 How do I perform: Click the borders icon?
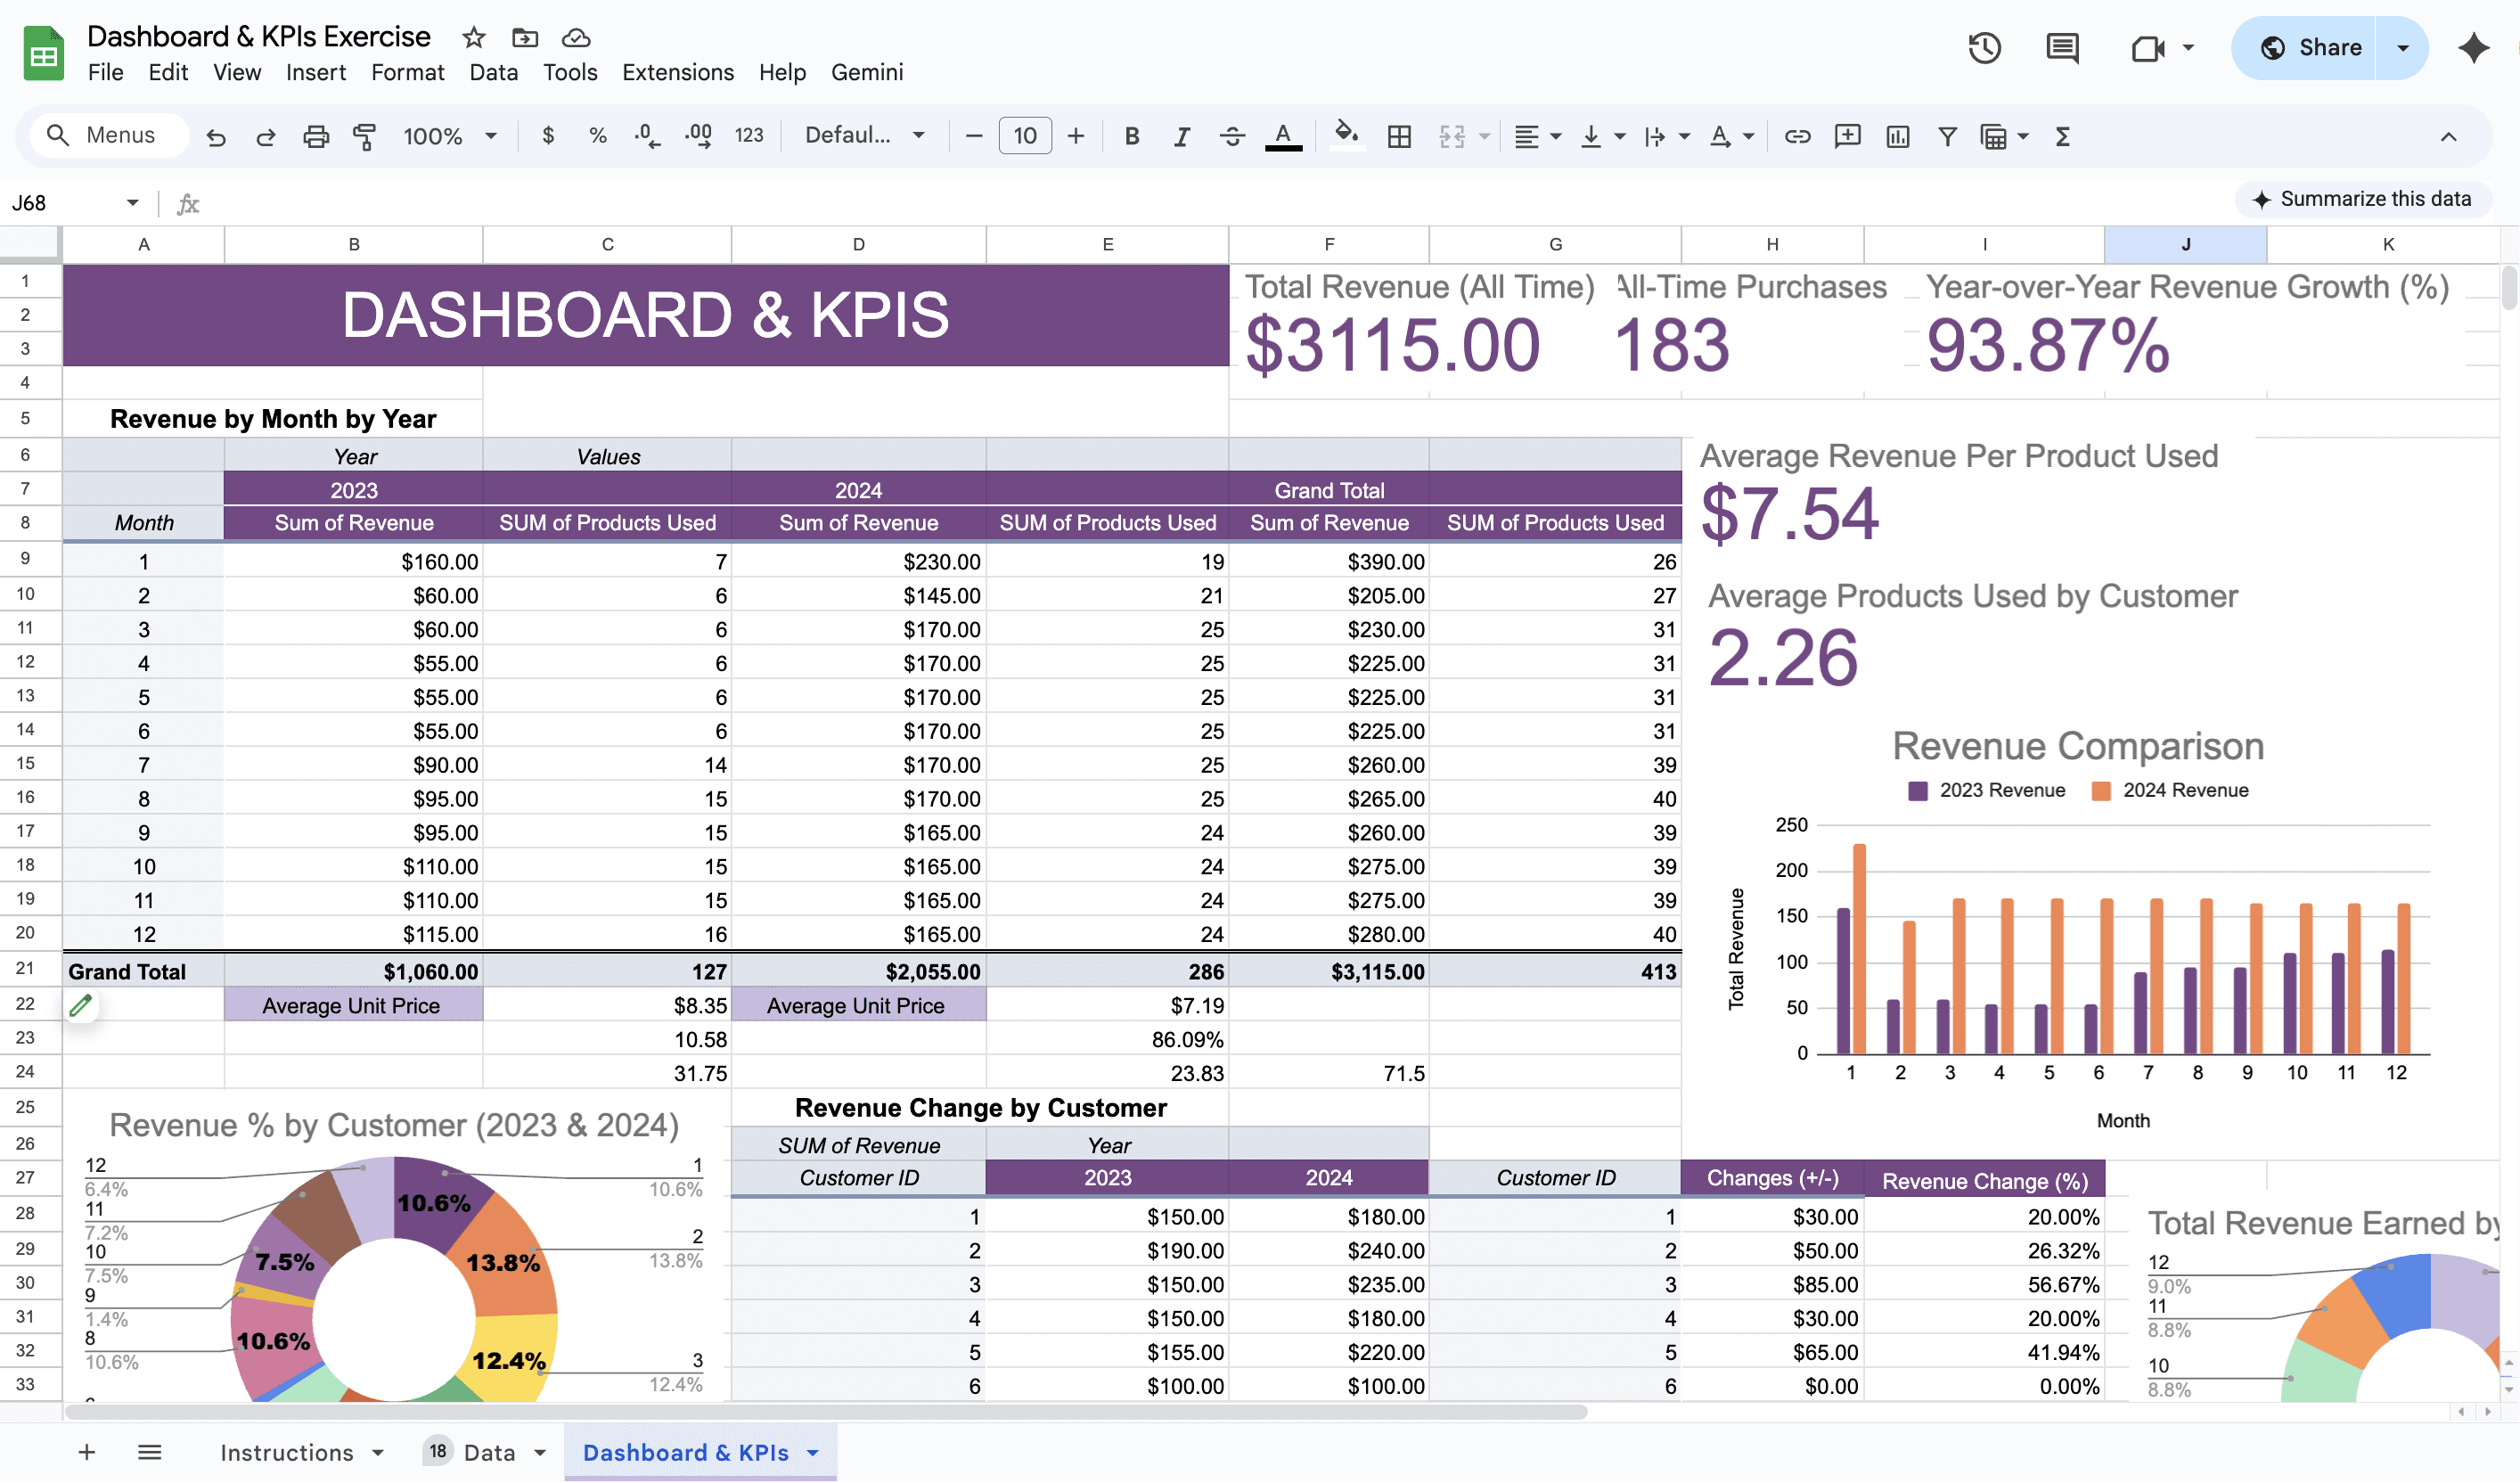[x=1399, y=136]
